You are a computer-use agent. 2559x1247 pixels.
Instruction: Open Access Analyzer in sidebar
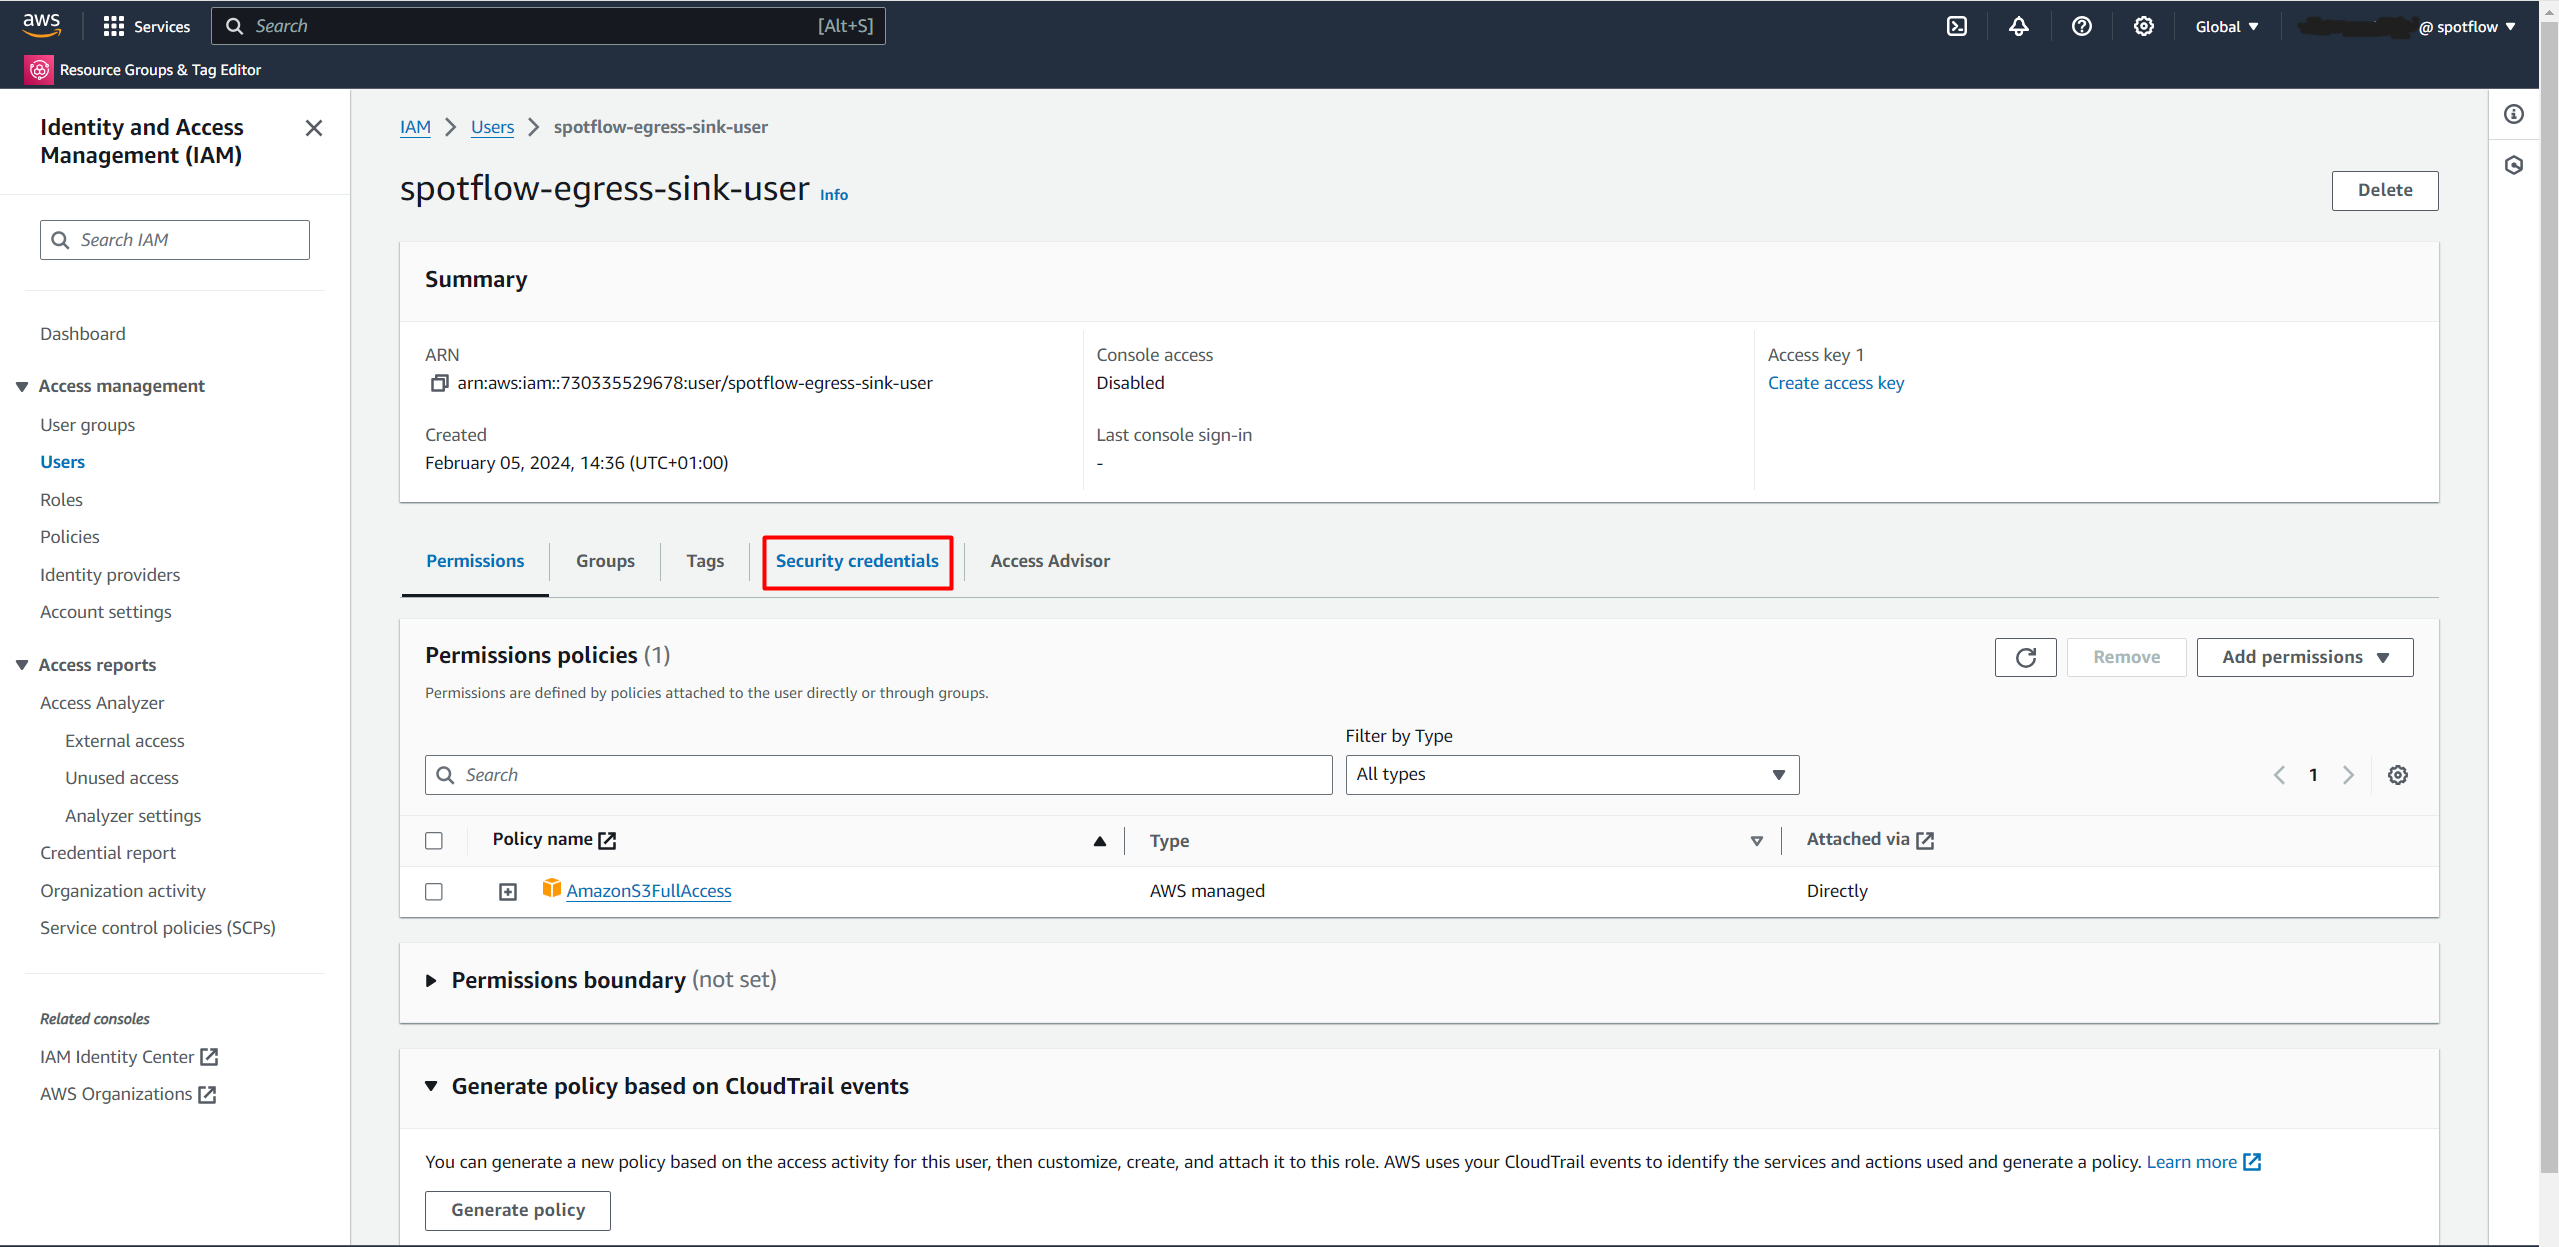coord(102,703)
